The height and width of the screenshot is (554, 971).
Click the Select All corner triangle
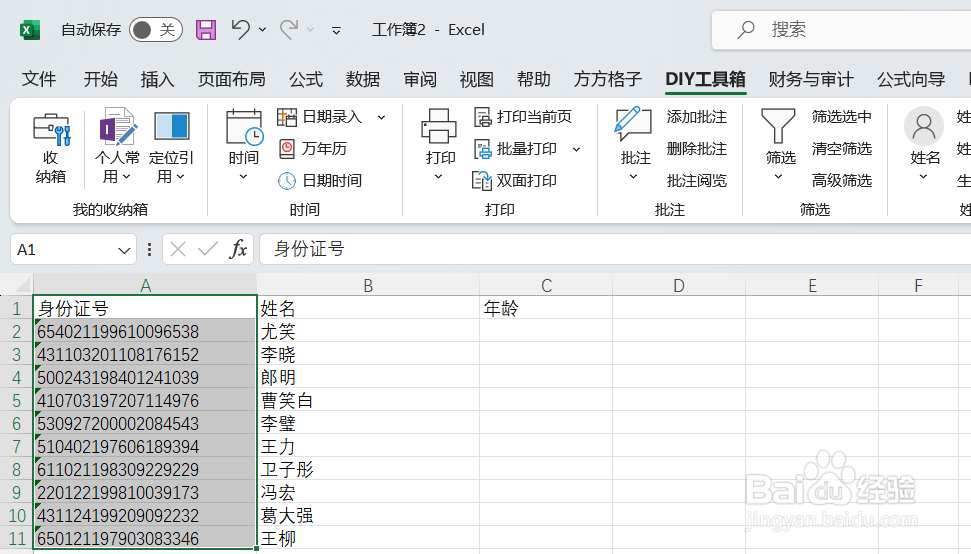click(x=22, y=285)
